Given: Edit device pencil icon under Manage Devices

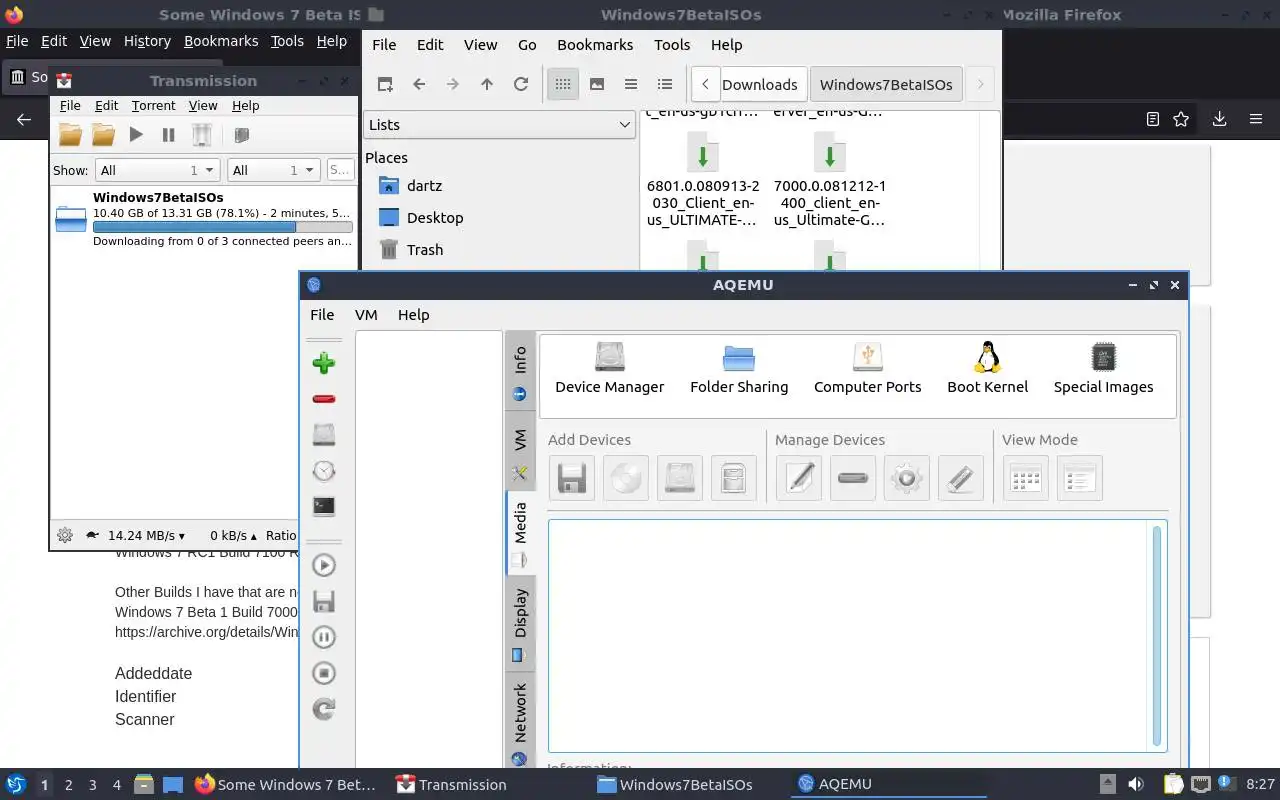Looking at the screenshot, I should [799, 478].
